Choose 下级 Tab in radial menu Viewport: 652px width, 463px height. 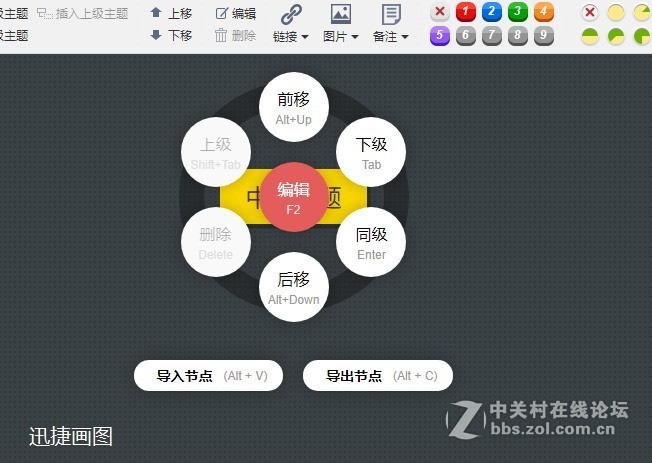click(x=371, y=152)
